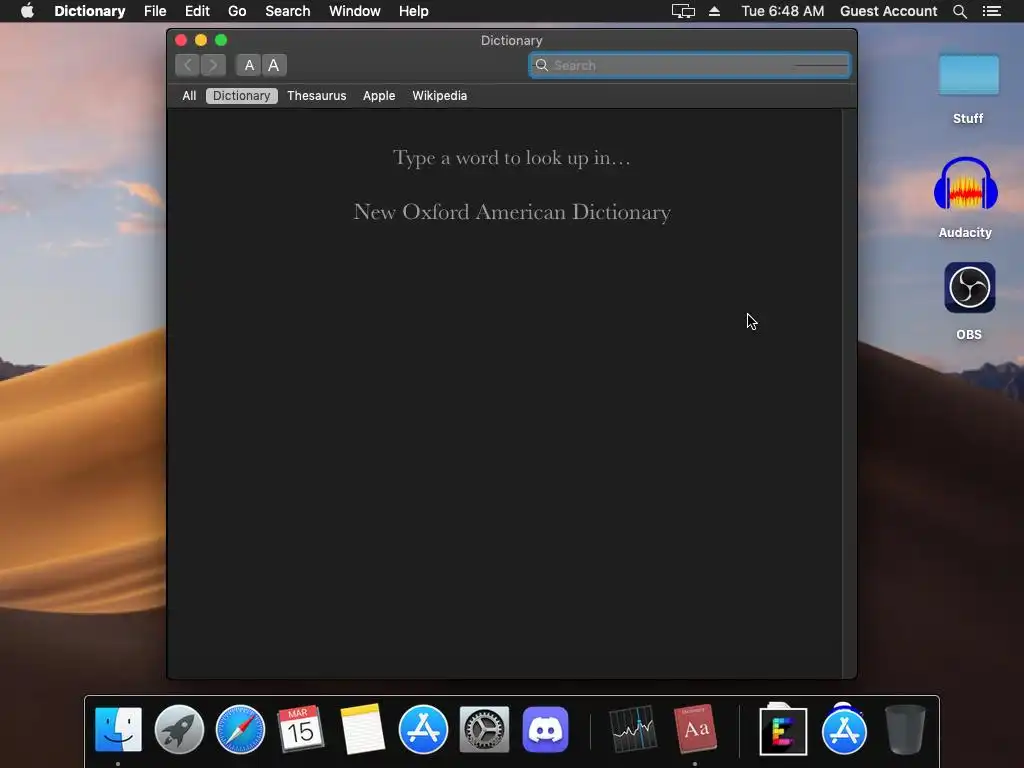This screenshot has height=768, width=1024.
Task: Switch to the Wikipedia tab
Action: (440, 96)
